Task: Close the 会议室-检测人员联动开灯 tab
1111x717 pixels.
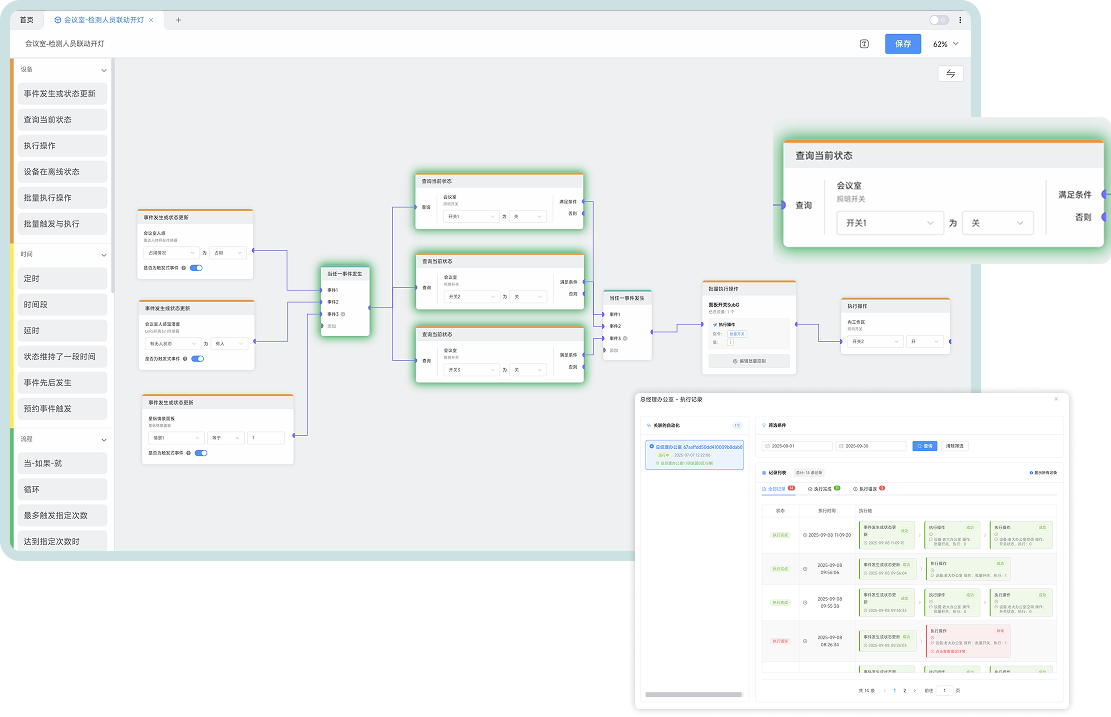Action: pyautogui.click(x=151, y=20)
